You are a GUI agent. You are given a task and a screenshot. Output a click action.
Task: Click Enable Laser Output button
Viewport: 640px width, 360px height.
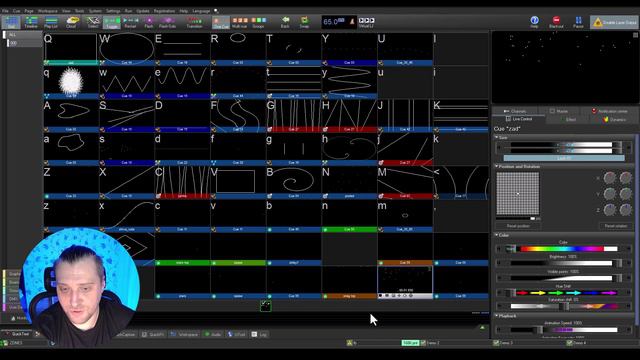click(x=614, y=22)
